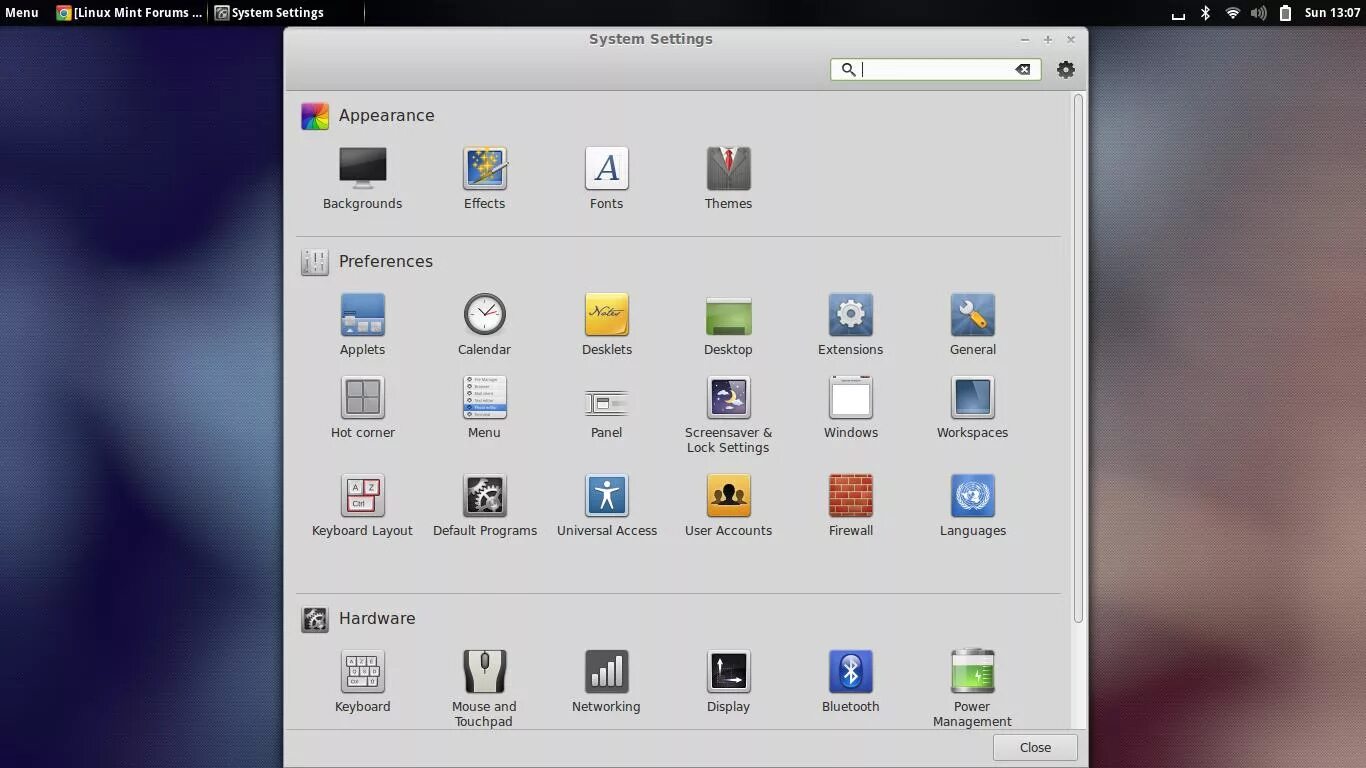The image size is (1366, 768).
Task: Open the Default Programs settings
Action: point(484,505)
